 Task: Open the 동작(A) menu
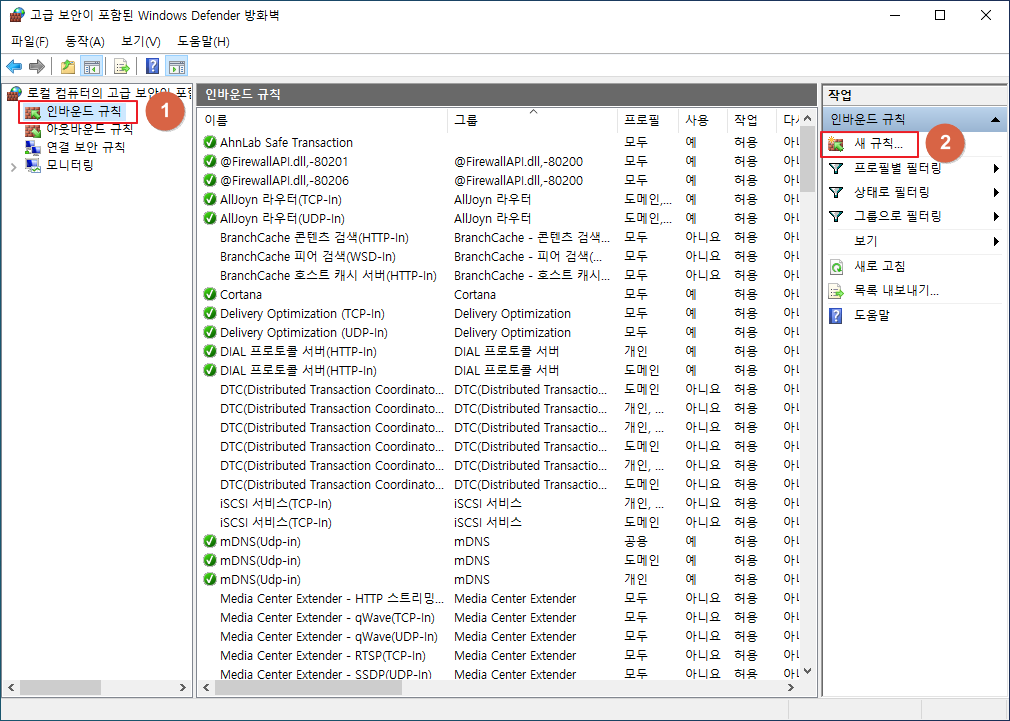(x=84, y=41)
